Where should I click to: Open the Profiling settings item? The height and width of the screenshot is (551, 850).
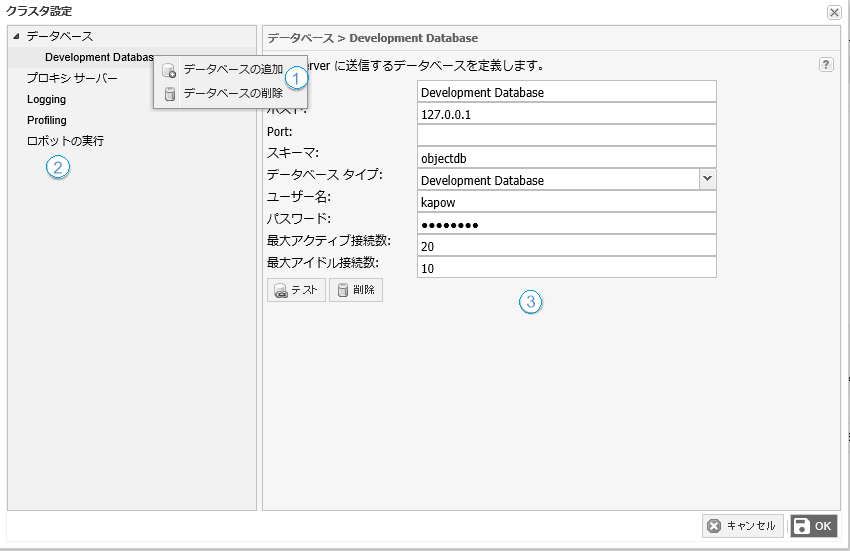pyautogui.click(x=47, y=120)
